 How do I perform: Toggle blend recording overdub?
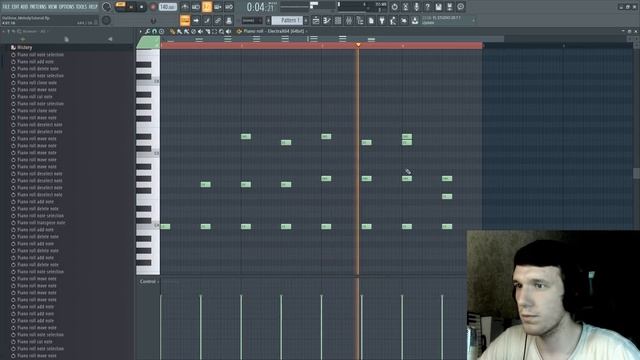pos(218,7)
